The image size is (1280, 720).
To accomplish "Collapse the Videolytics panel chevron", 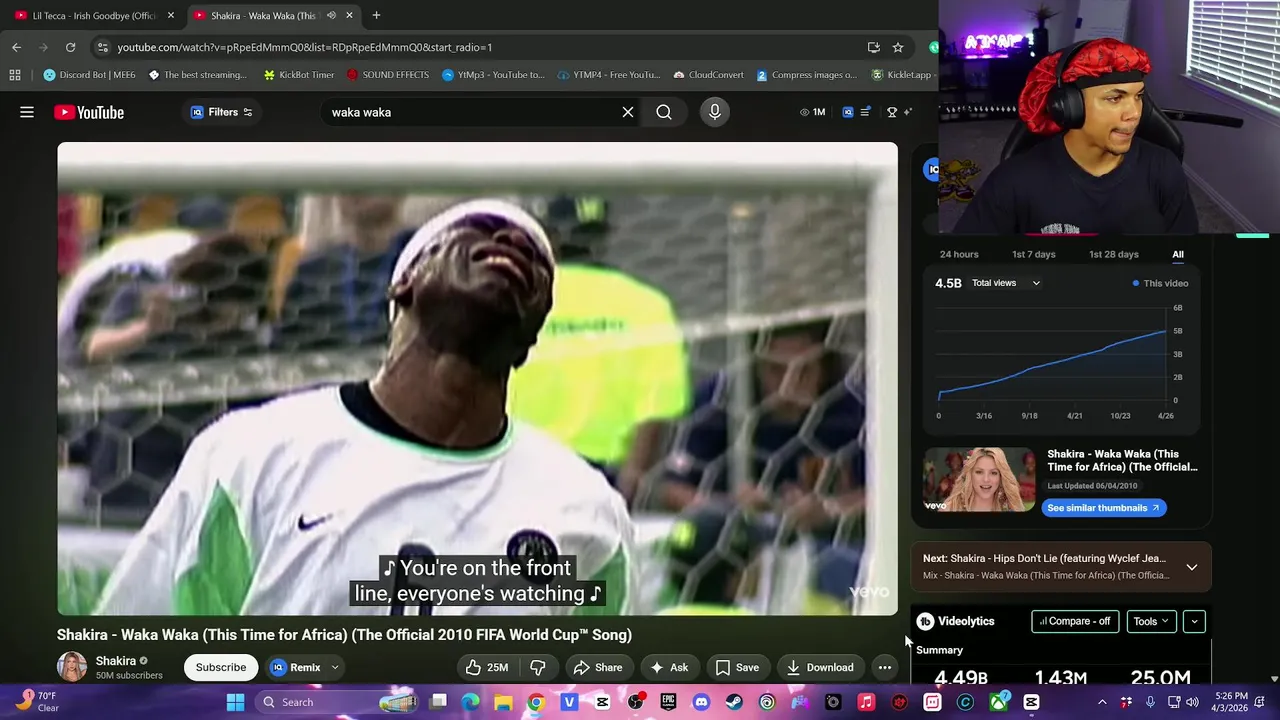I will click(1194, 621).
